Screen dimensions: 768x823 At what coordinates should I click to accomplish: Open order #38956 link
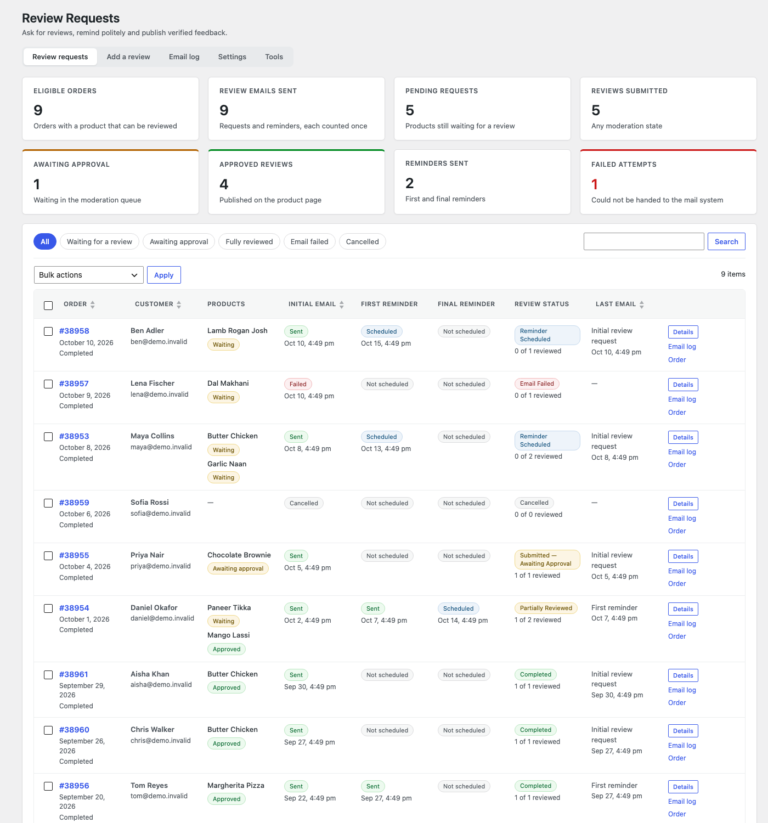pos(74,786)
